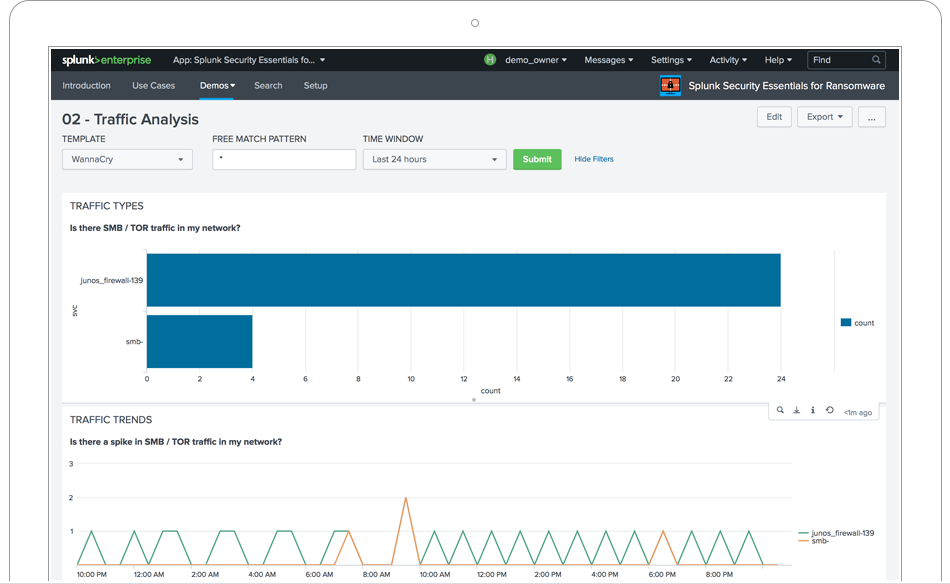Expand the Activity menu

[728, 60]
